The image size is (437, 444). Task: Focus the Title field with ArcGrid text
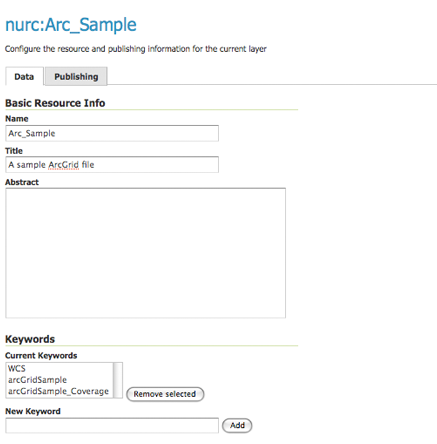pyautogui.click(x=112, y=165)
